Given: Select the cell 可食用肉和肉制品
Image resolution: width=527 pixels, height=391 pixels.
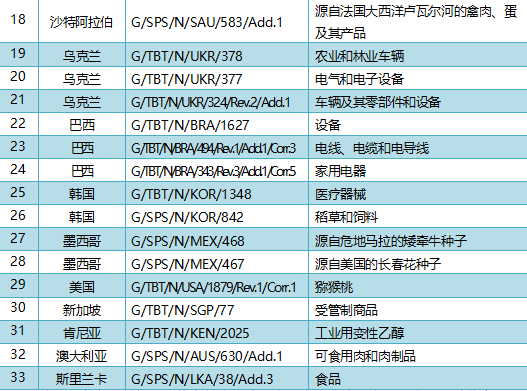Looking at the screenshot, I should click(418, 355).
